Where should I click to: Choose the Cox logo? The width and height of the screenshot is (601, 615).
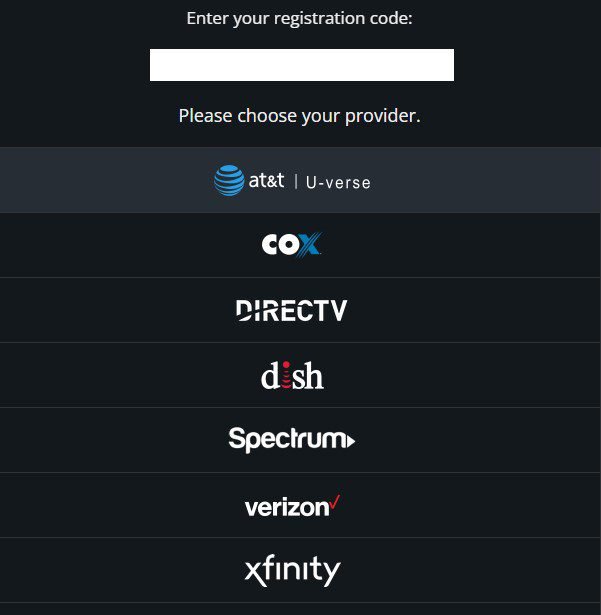[x=291, y=245]
